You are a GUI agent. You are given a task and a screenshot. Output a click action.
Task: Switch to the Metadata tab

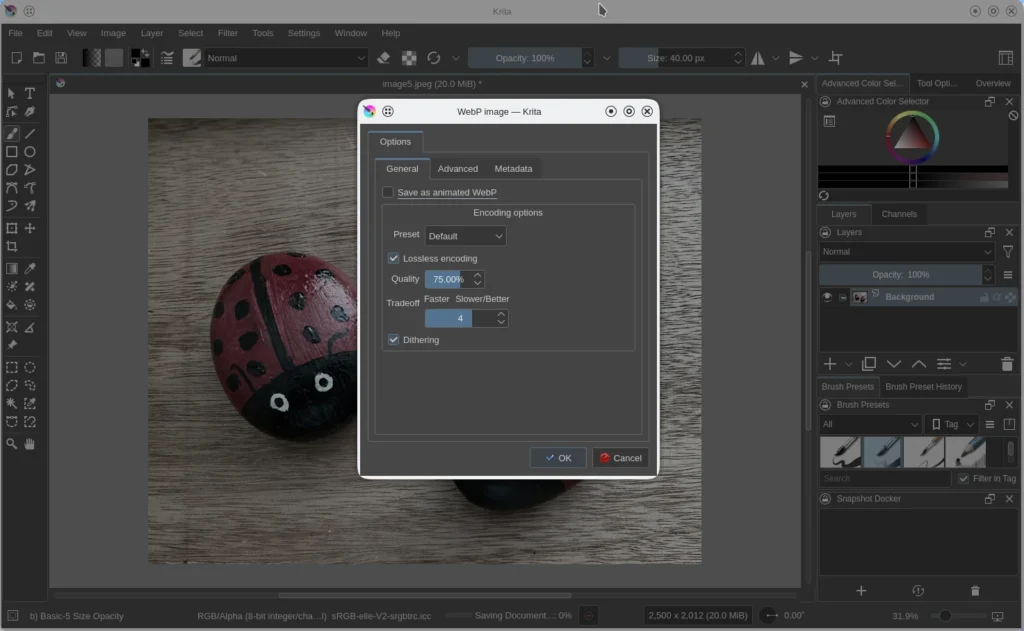click(x=513, y=169)
